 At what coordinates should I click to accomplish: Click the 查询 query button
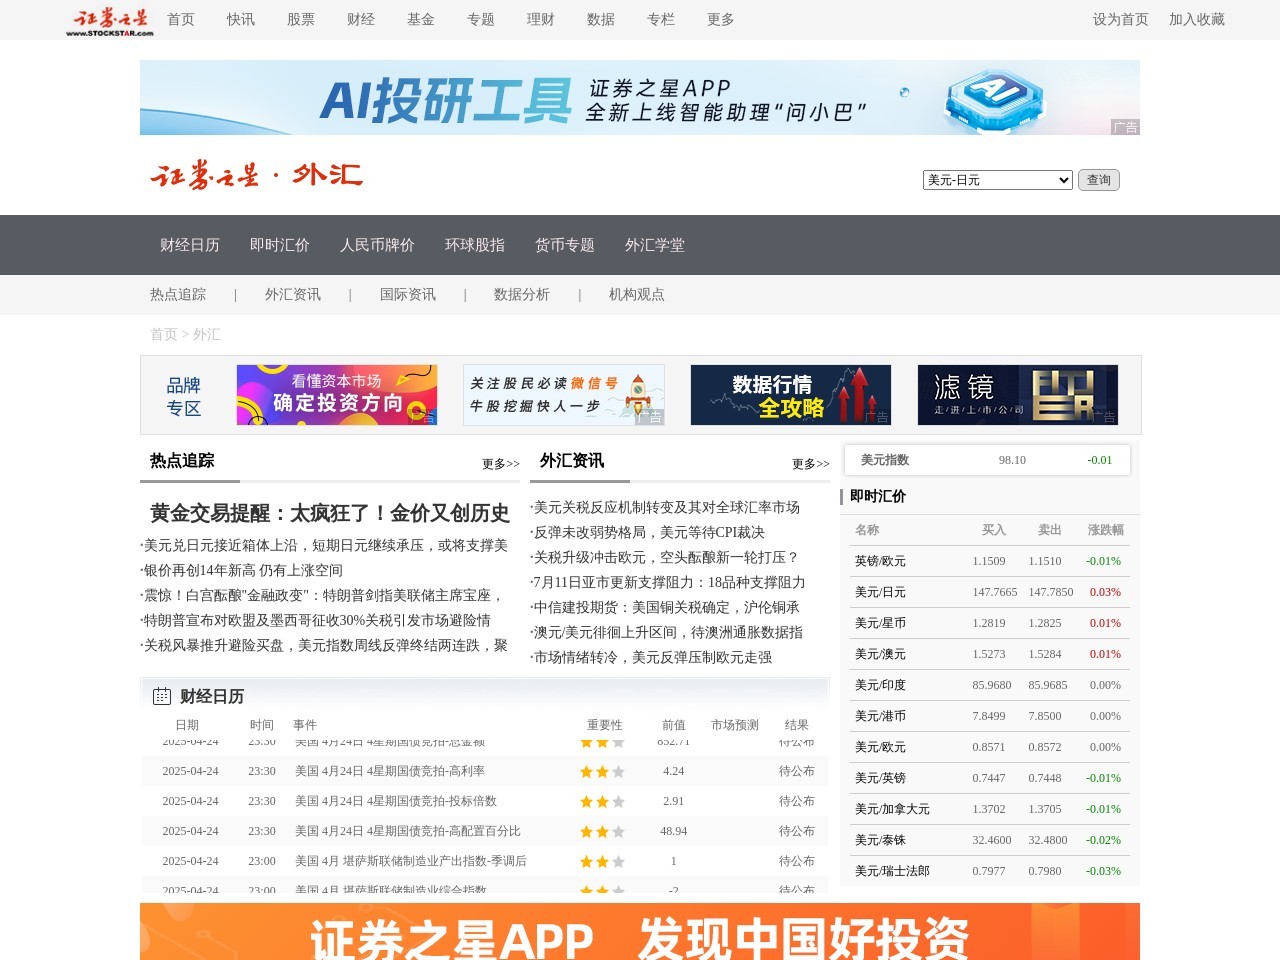[1098, 180]
